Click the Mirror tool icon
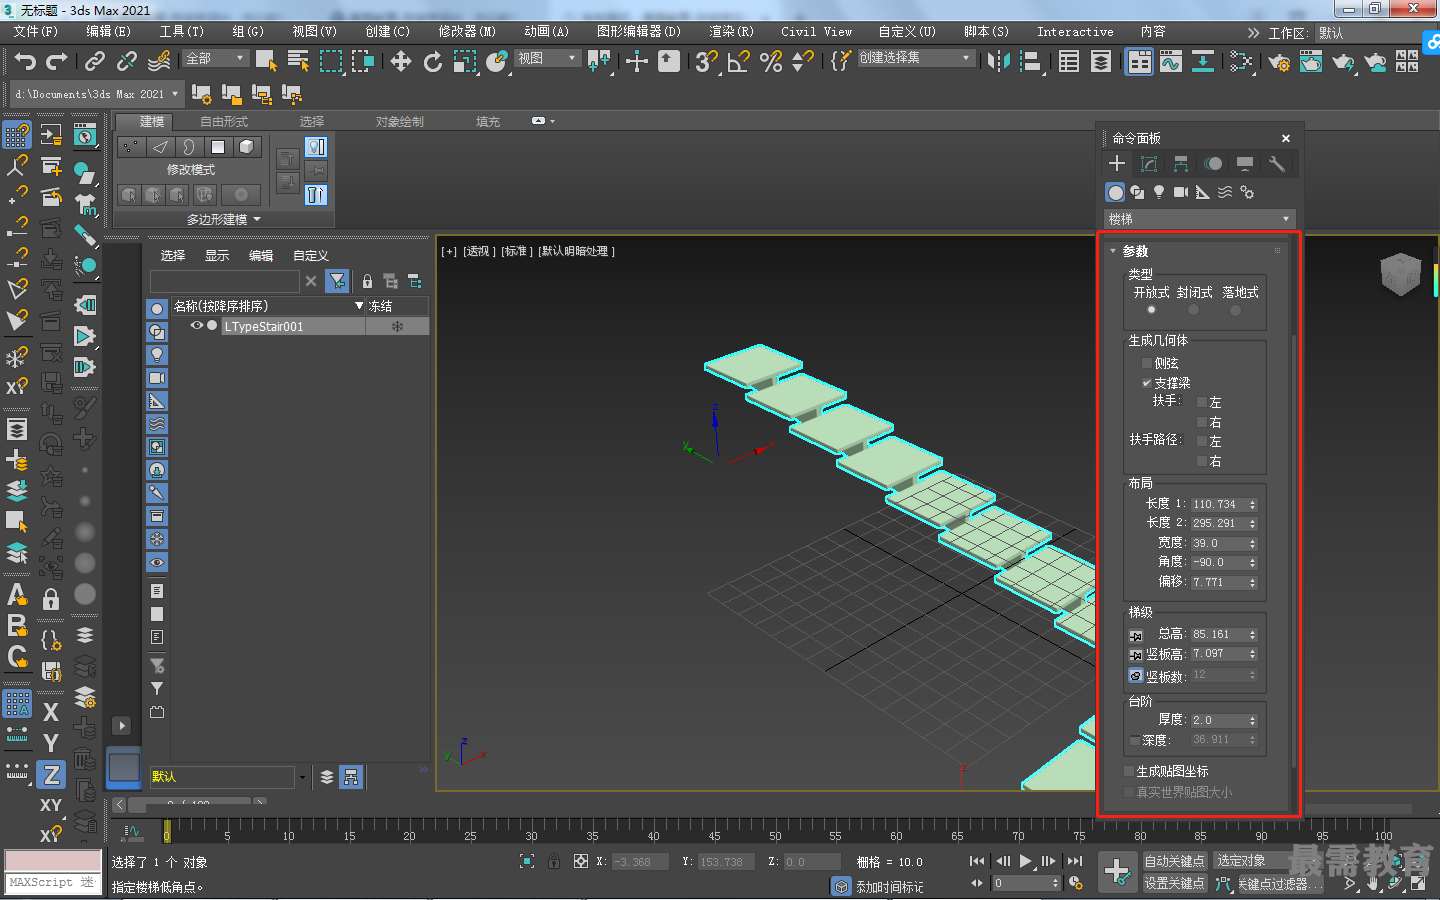Viewport: 1440px width, 900px height. point(998,62)
